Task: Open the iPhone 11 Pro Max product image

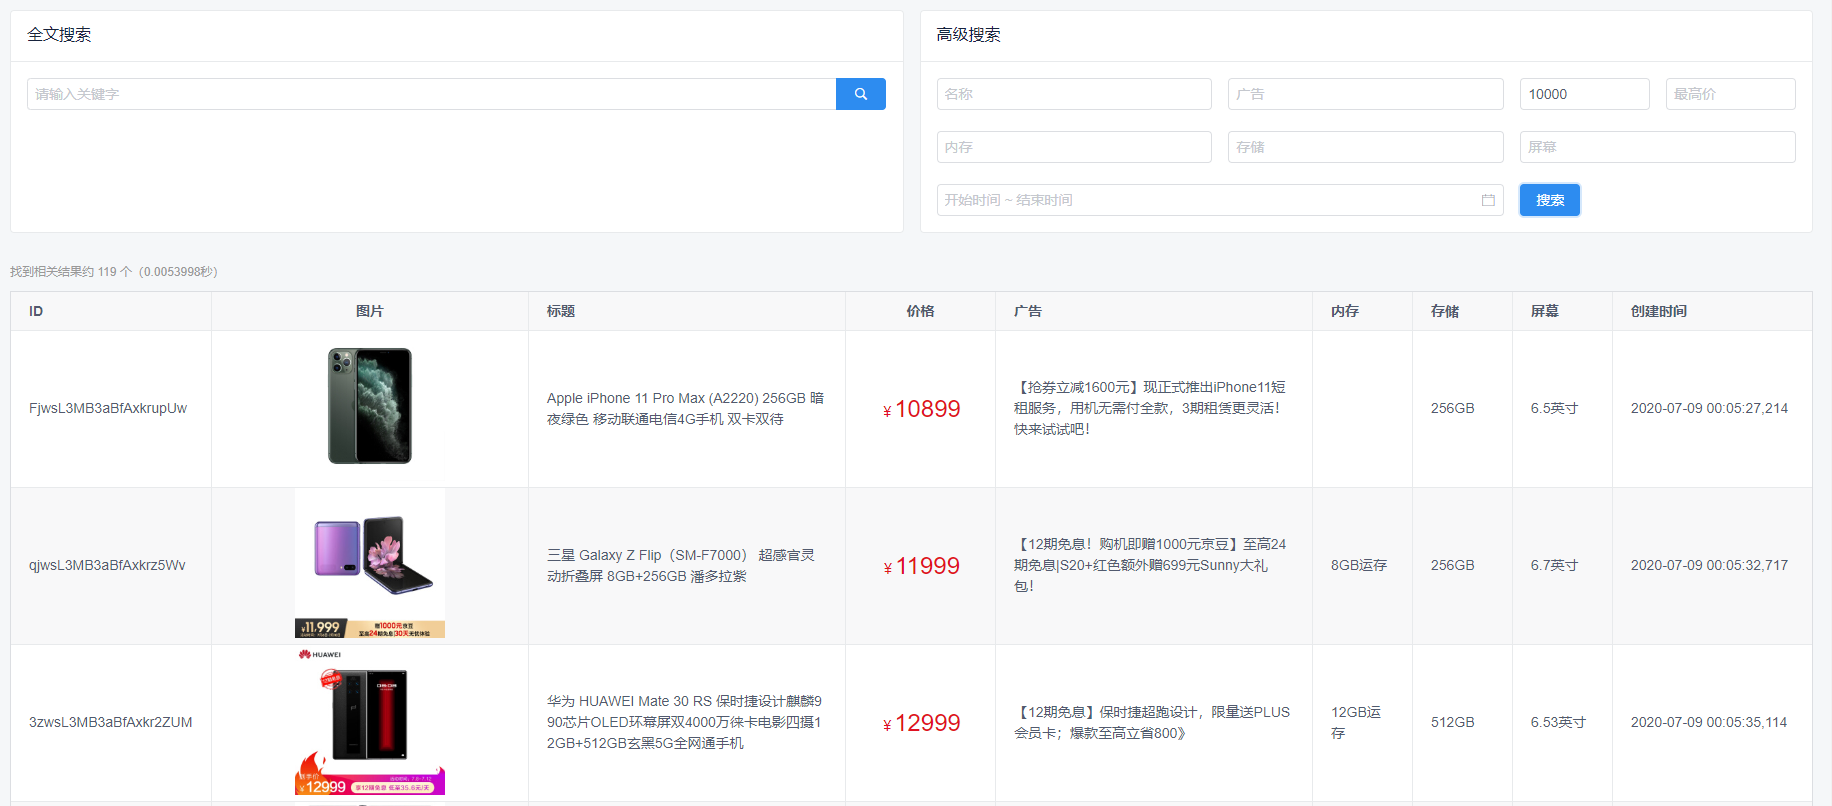Action: coord(370,406)
